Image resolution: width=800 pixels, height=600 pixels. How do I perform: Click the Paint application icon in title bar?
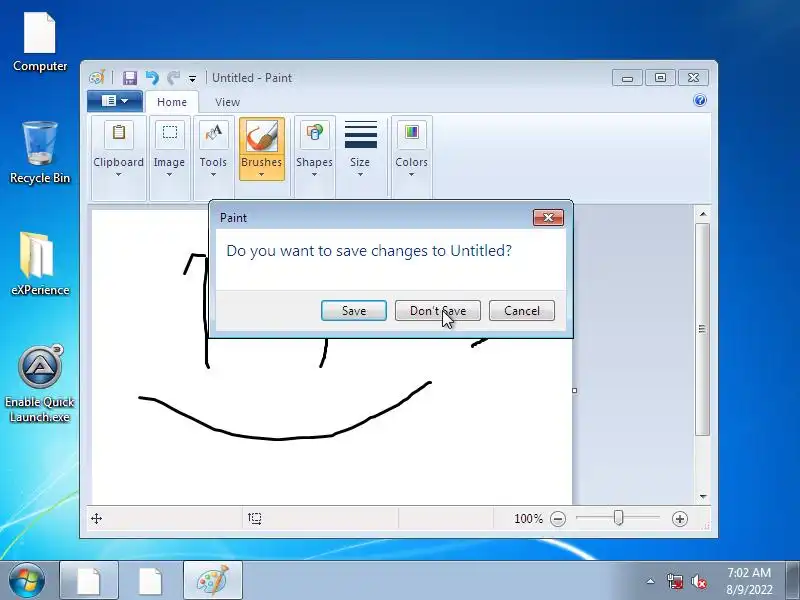click(x=97, y=78)
